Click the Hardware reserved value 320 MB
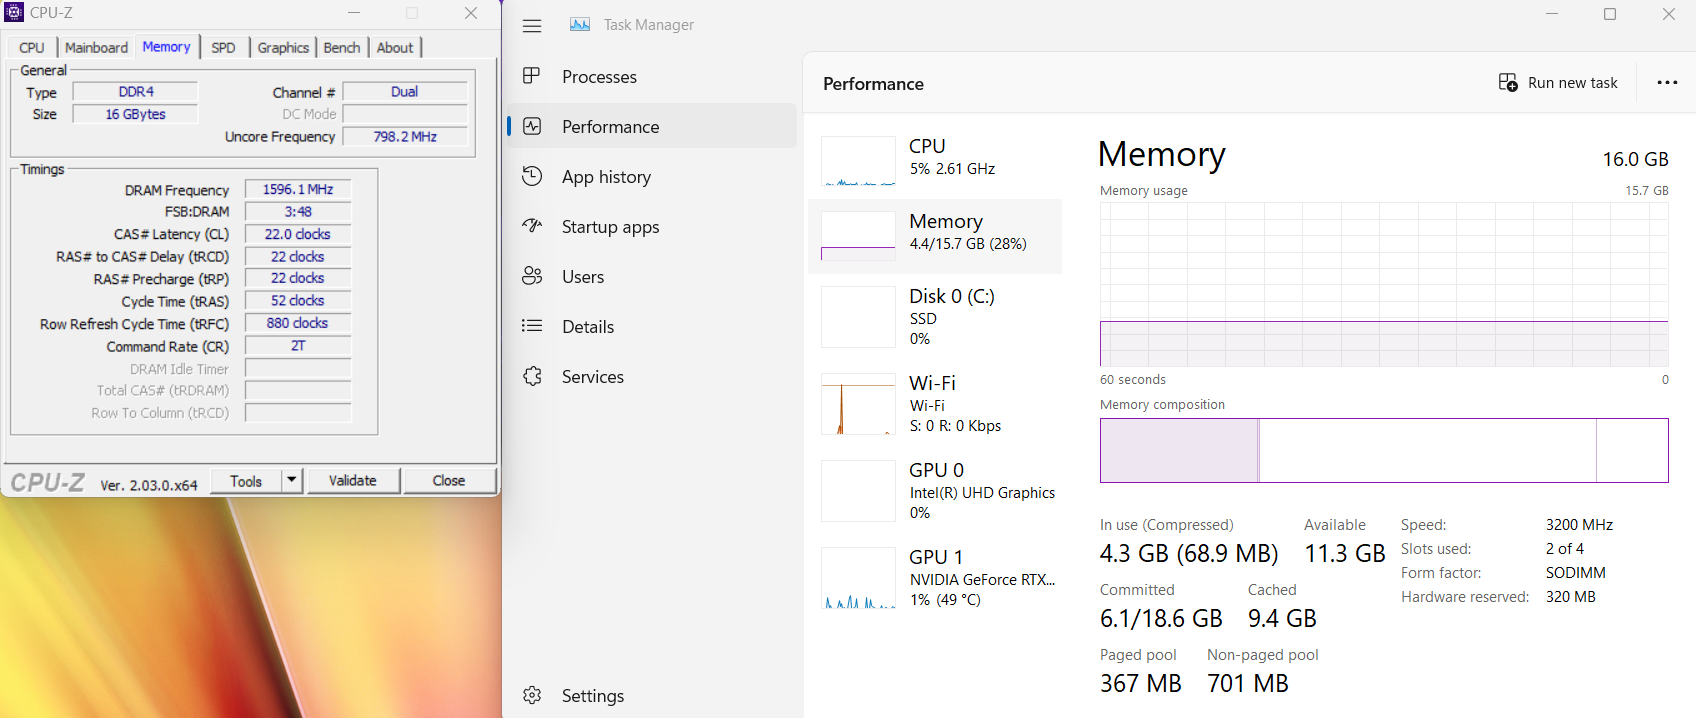This screenshot has height=718, width=1696. coord(1571,597)
